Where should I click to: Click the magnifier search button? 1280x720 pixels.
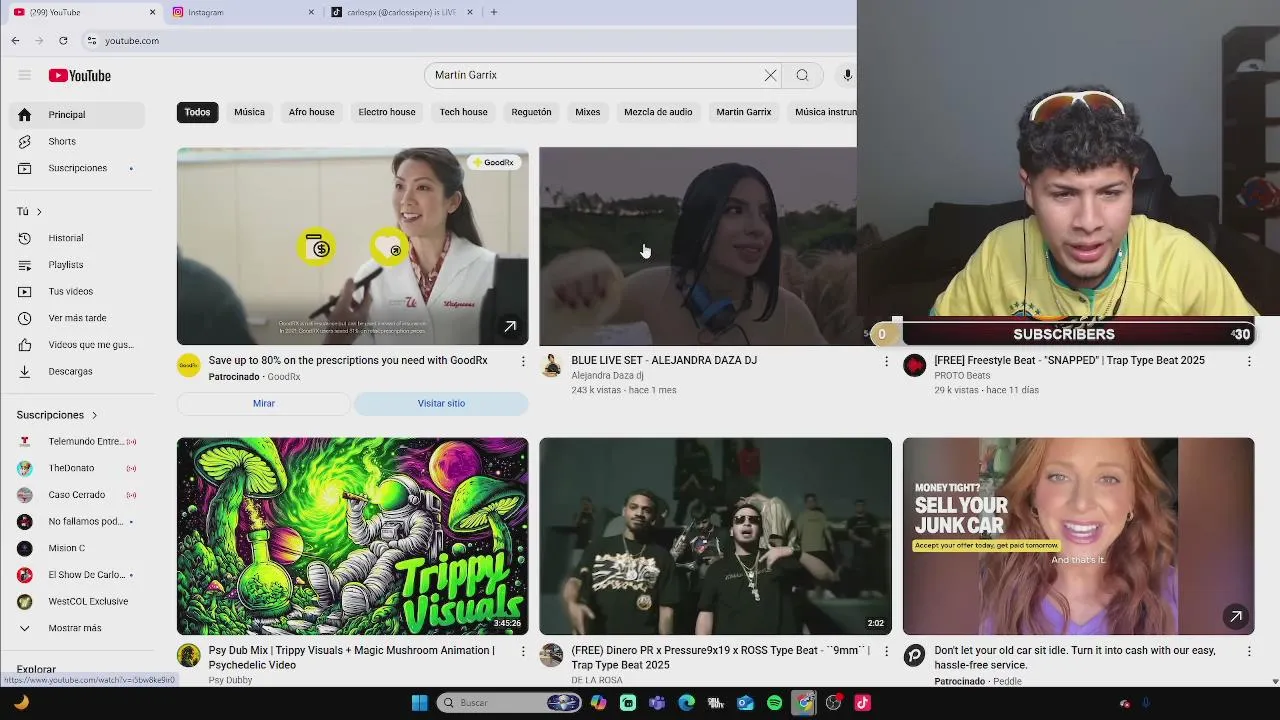[x=802, y=75]
